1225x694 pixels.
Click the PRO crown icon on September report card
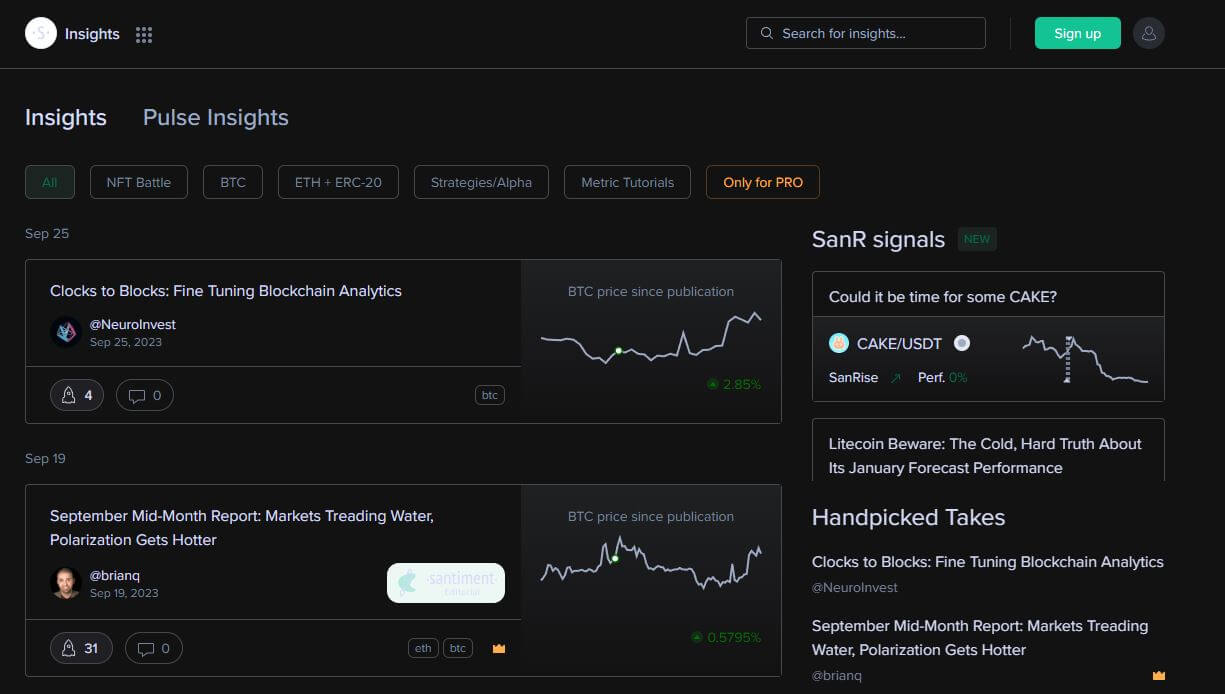point(499,648)
